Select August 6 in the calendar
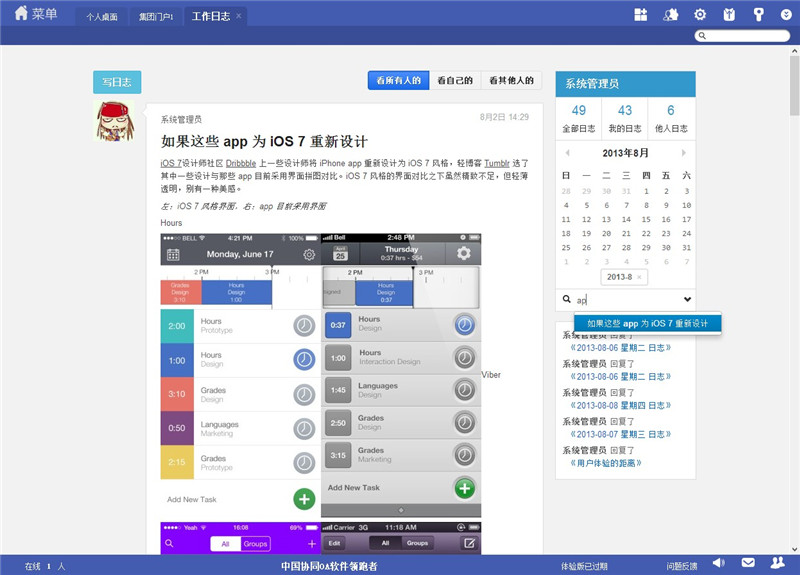 coord(607,205)
